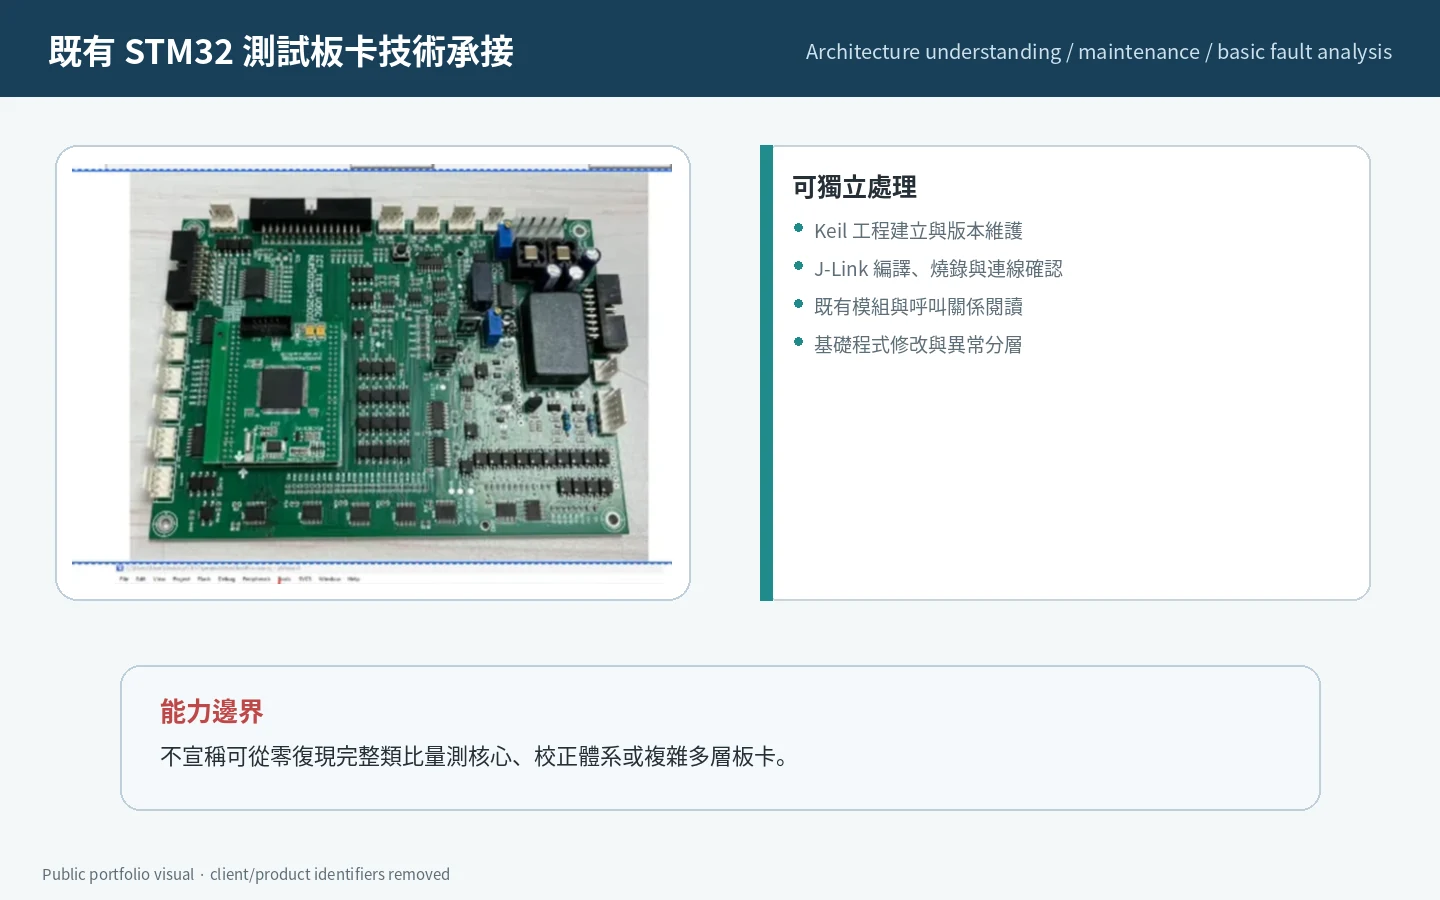Select the slide title 既有 STM32 測試板卡技術承接
This screenshot has width=1440, height=900.
[281, 51]
